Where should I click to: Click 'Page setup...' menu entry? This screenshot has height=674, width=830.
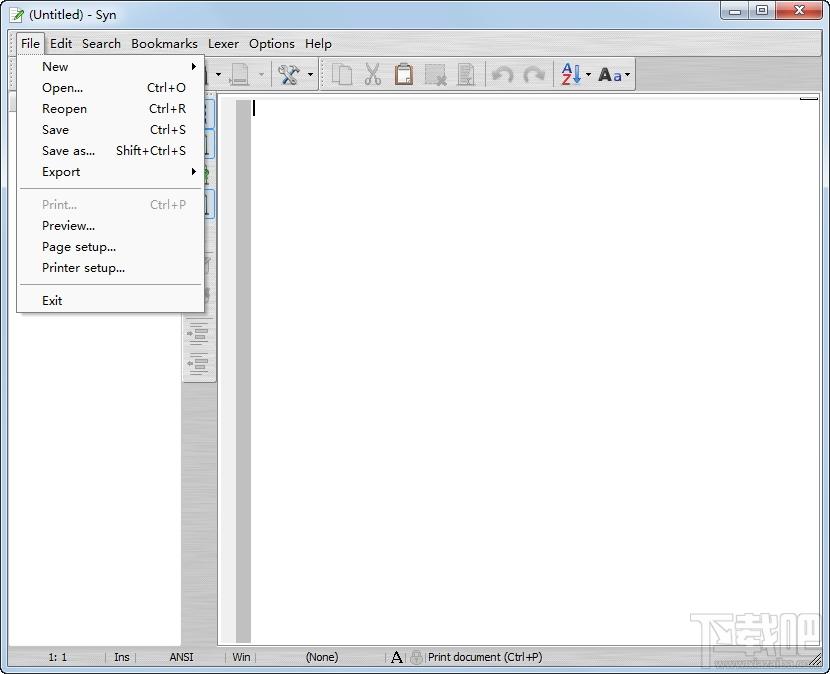point(79,247)
